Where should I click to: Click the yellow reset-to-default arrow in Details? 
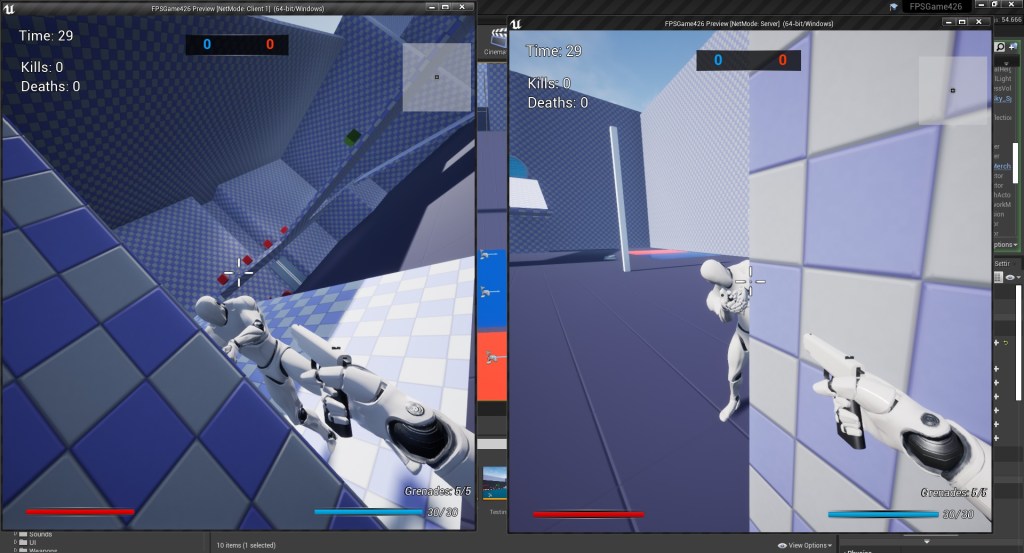tap(1005, 343)
